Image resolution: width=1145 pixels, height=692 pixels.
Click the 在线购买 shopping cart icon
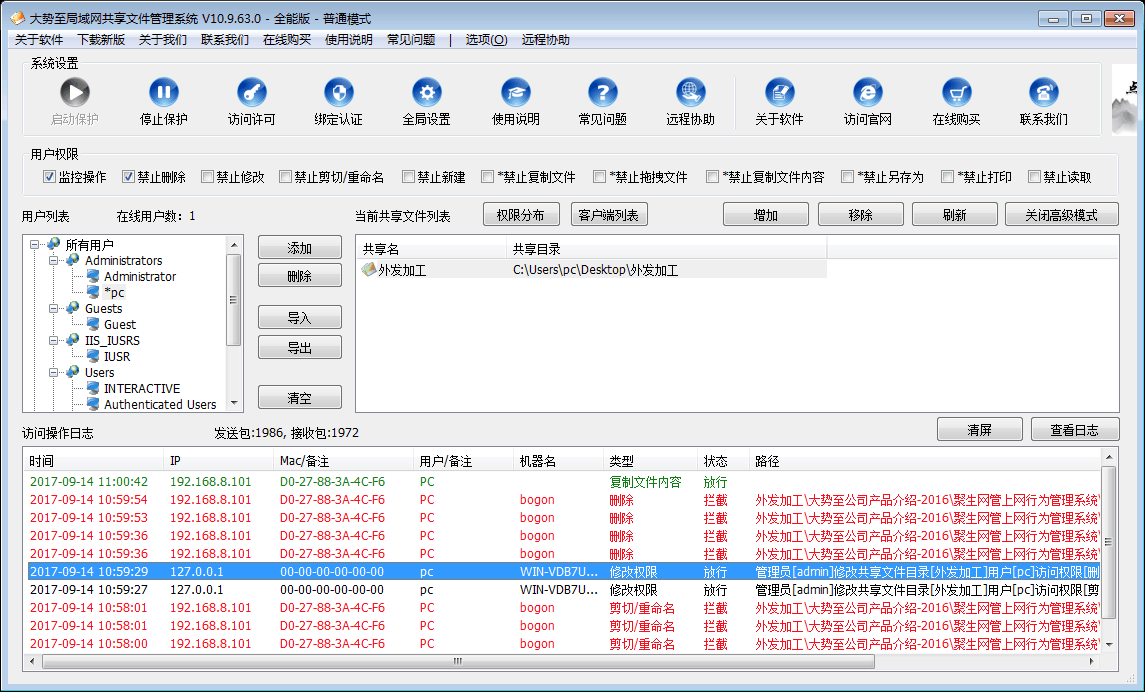click(956, 93)
